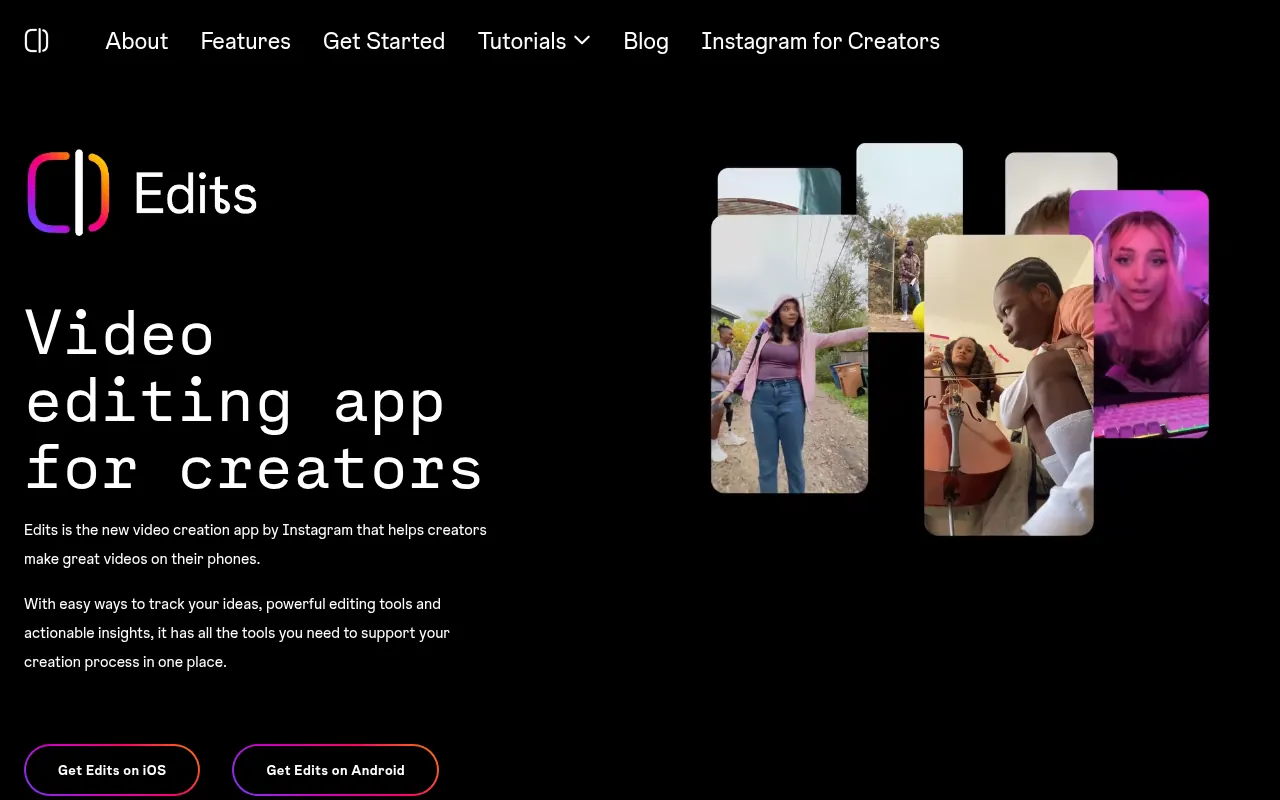Visit the Blog link
Screen dimensions: 1280x800
pos(646,41)
